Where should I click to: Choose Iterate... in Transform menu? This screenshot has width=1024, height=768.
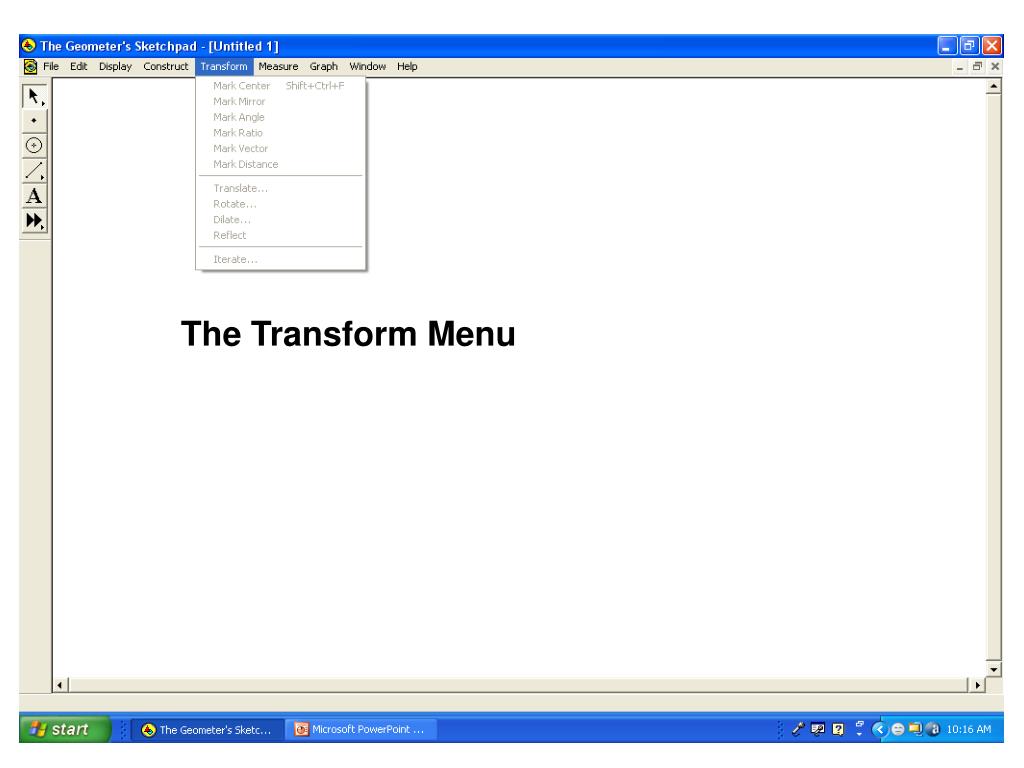(281, 259)
